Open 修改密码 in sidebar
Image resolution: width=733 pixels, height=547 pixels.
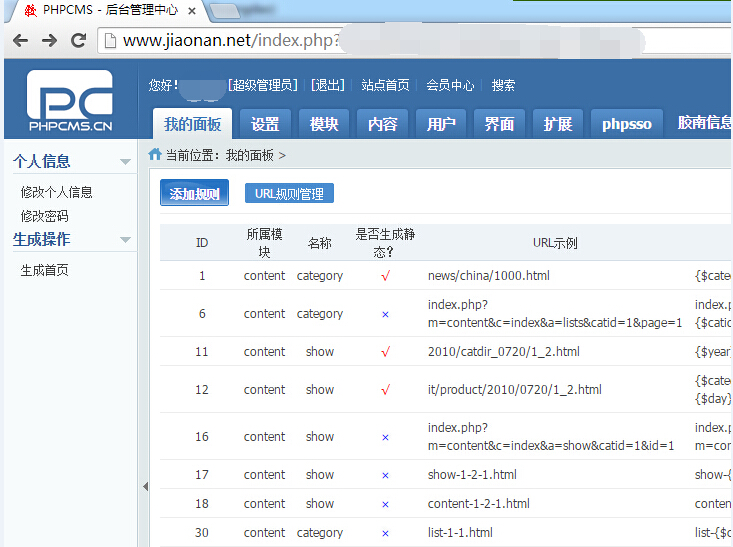pyautogui.click(x=44, y=216)
